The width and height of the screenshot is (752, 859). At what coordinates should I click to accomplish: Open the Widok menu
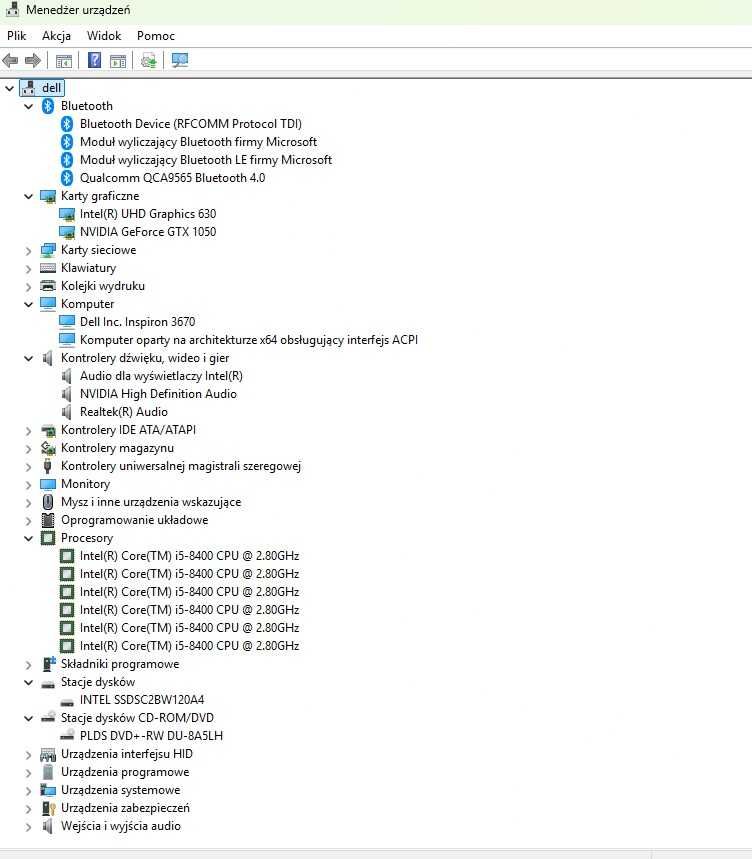[104, 36]
